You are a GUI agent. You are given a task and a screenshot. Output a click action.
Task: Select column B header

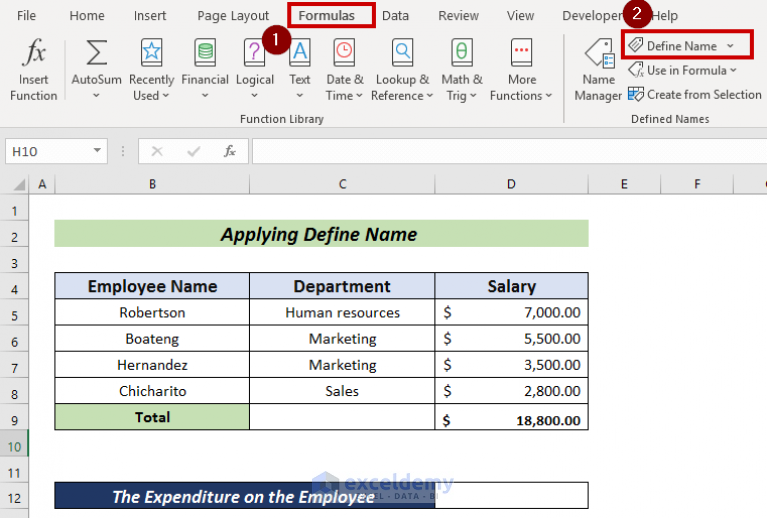coord(152,184)
